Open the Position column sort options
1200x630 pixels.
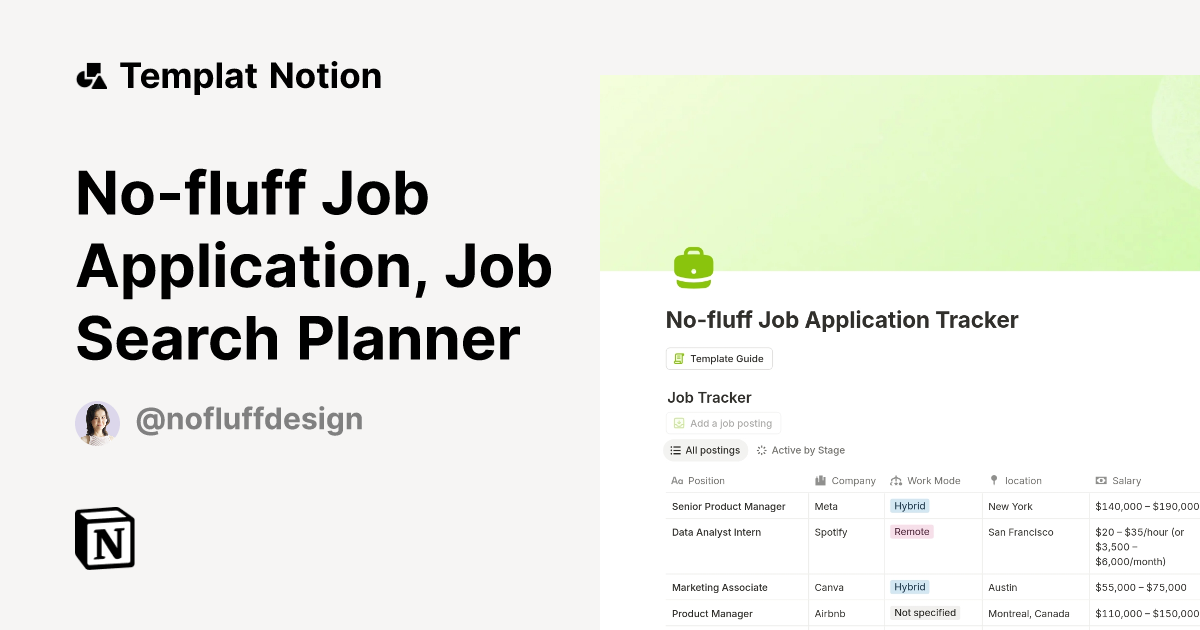705,480
